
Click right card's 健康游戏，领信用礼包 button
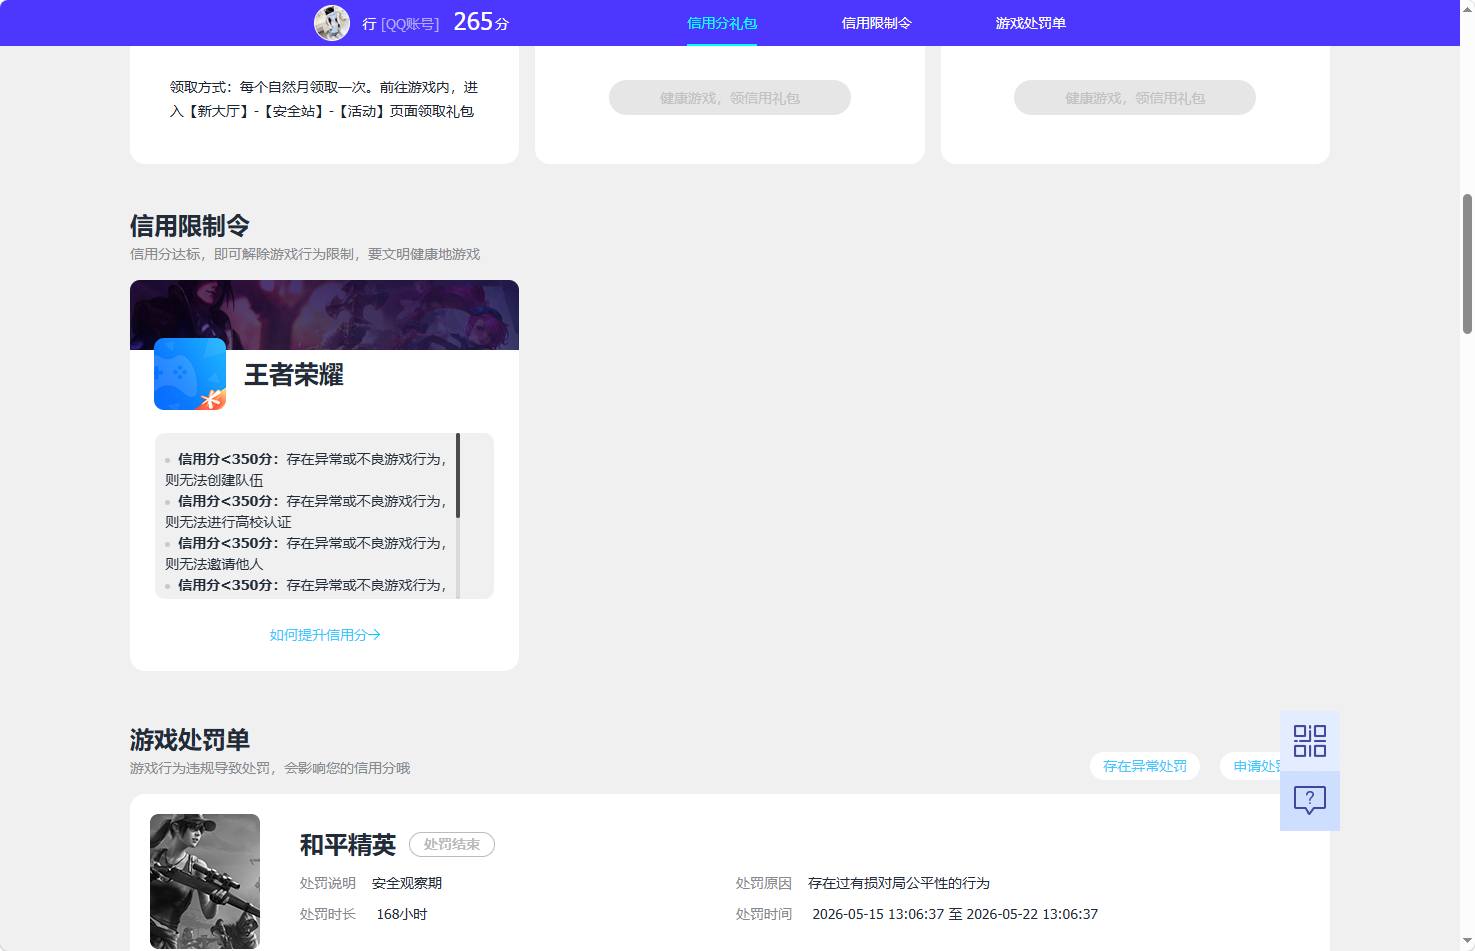click(x=1135, y=98)
